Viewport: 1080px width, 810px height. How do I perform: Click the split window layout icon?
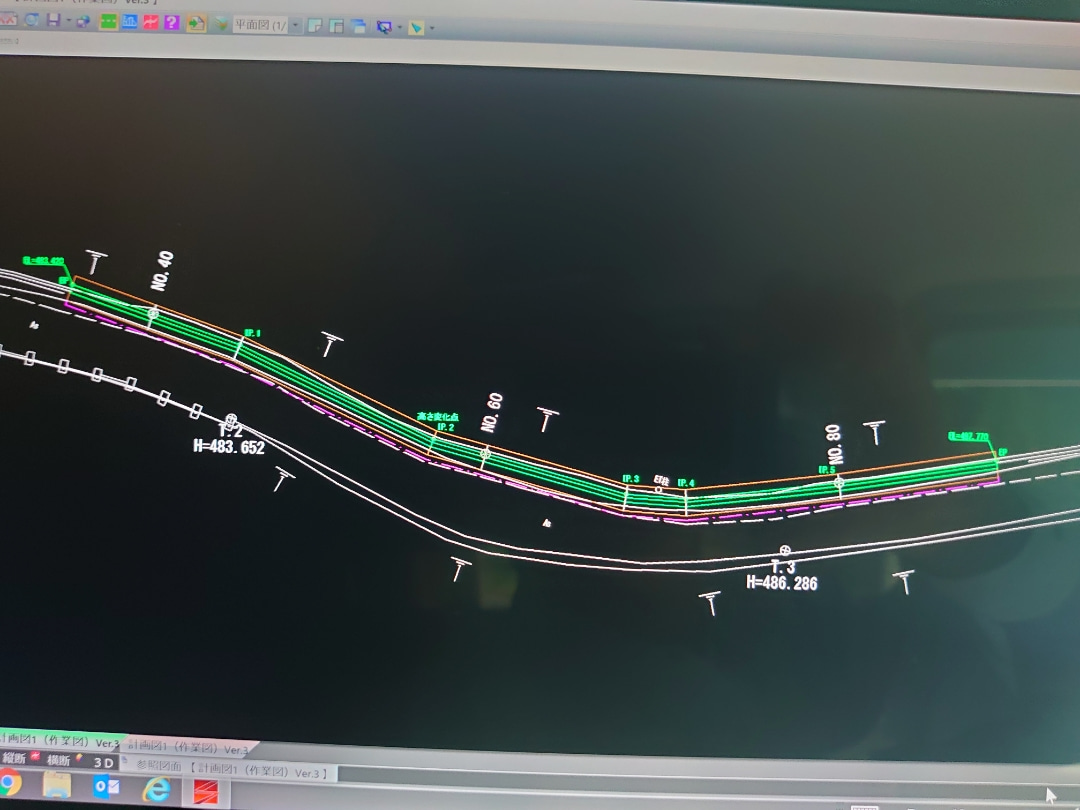pos(337,27)
